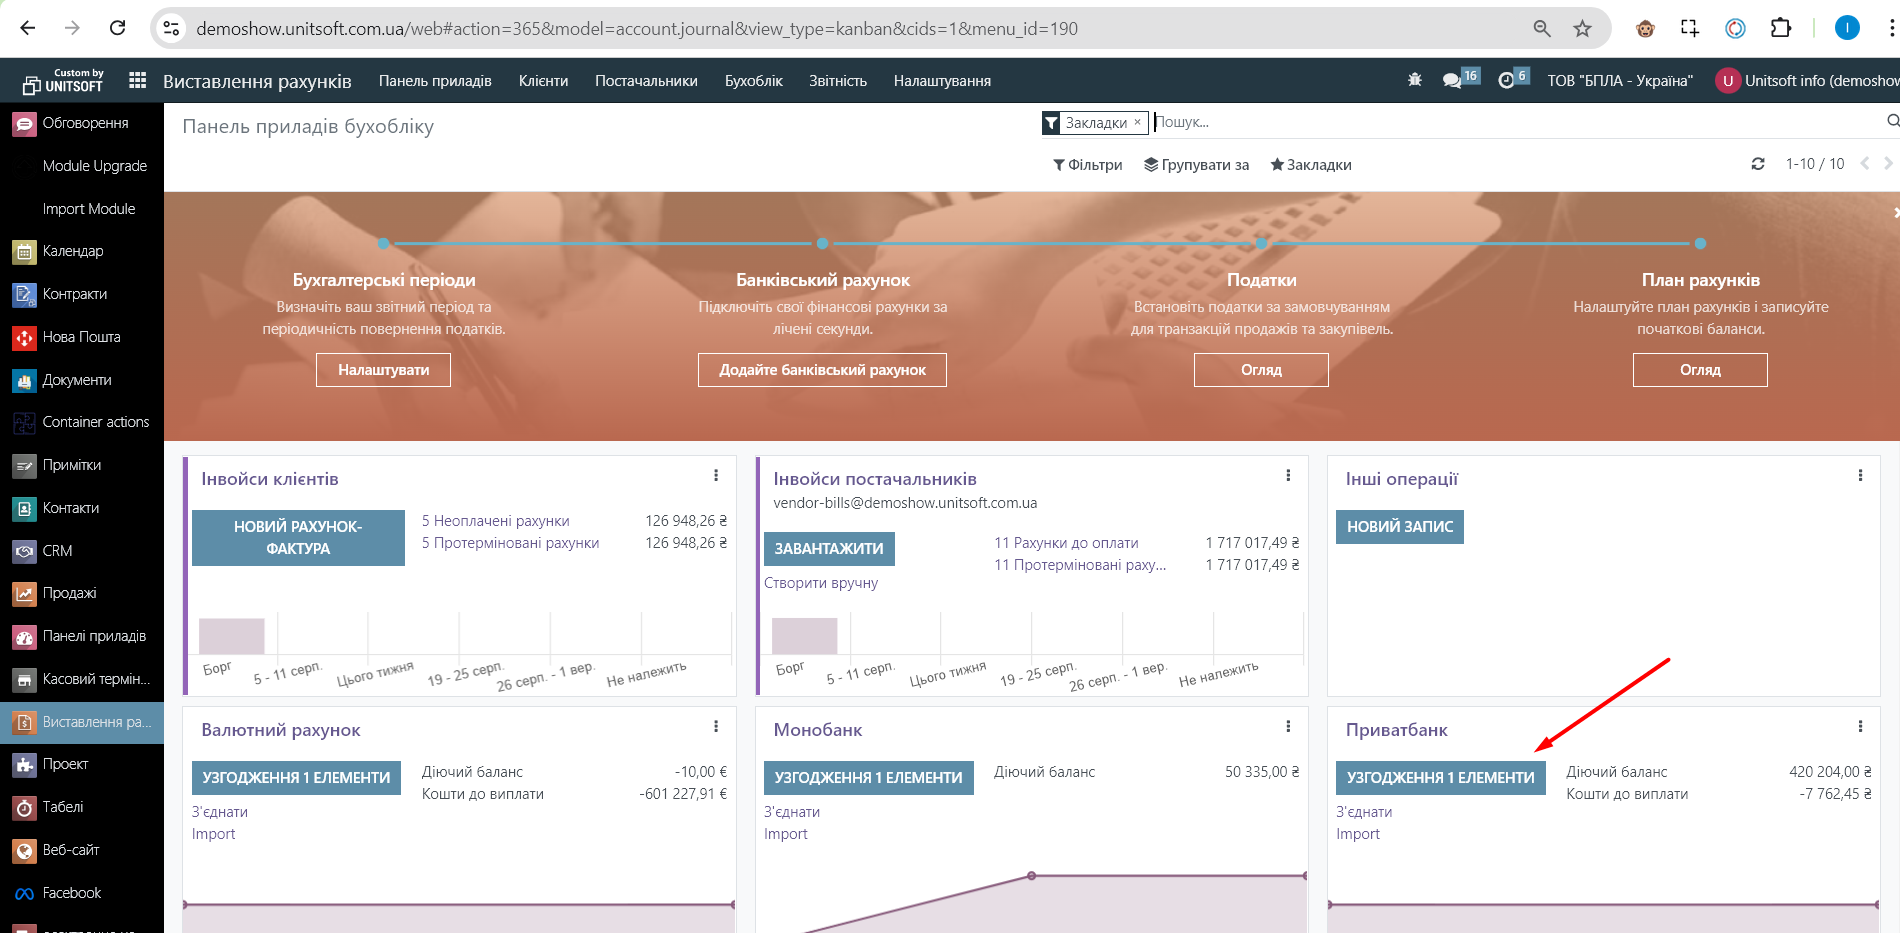Bookmark this page with the star icon
Image resolution: width=1900 pixels, height=933 pixels.
1582,28
